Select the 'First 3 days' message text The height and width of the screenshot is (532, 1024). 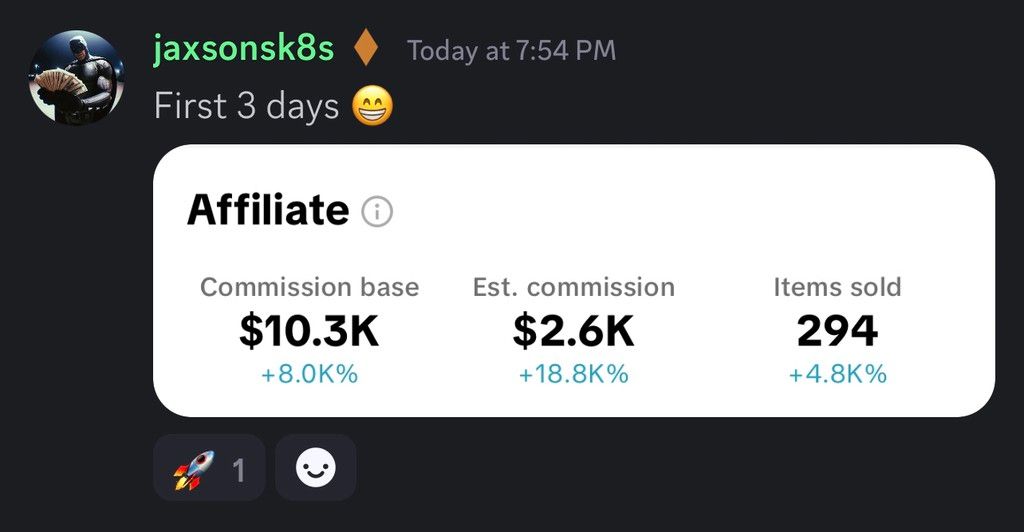[x=246, y=106]
